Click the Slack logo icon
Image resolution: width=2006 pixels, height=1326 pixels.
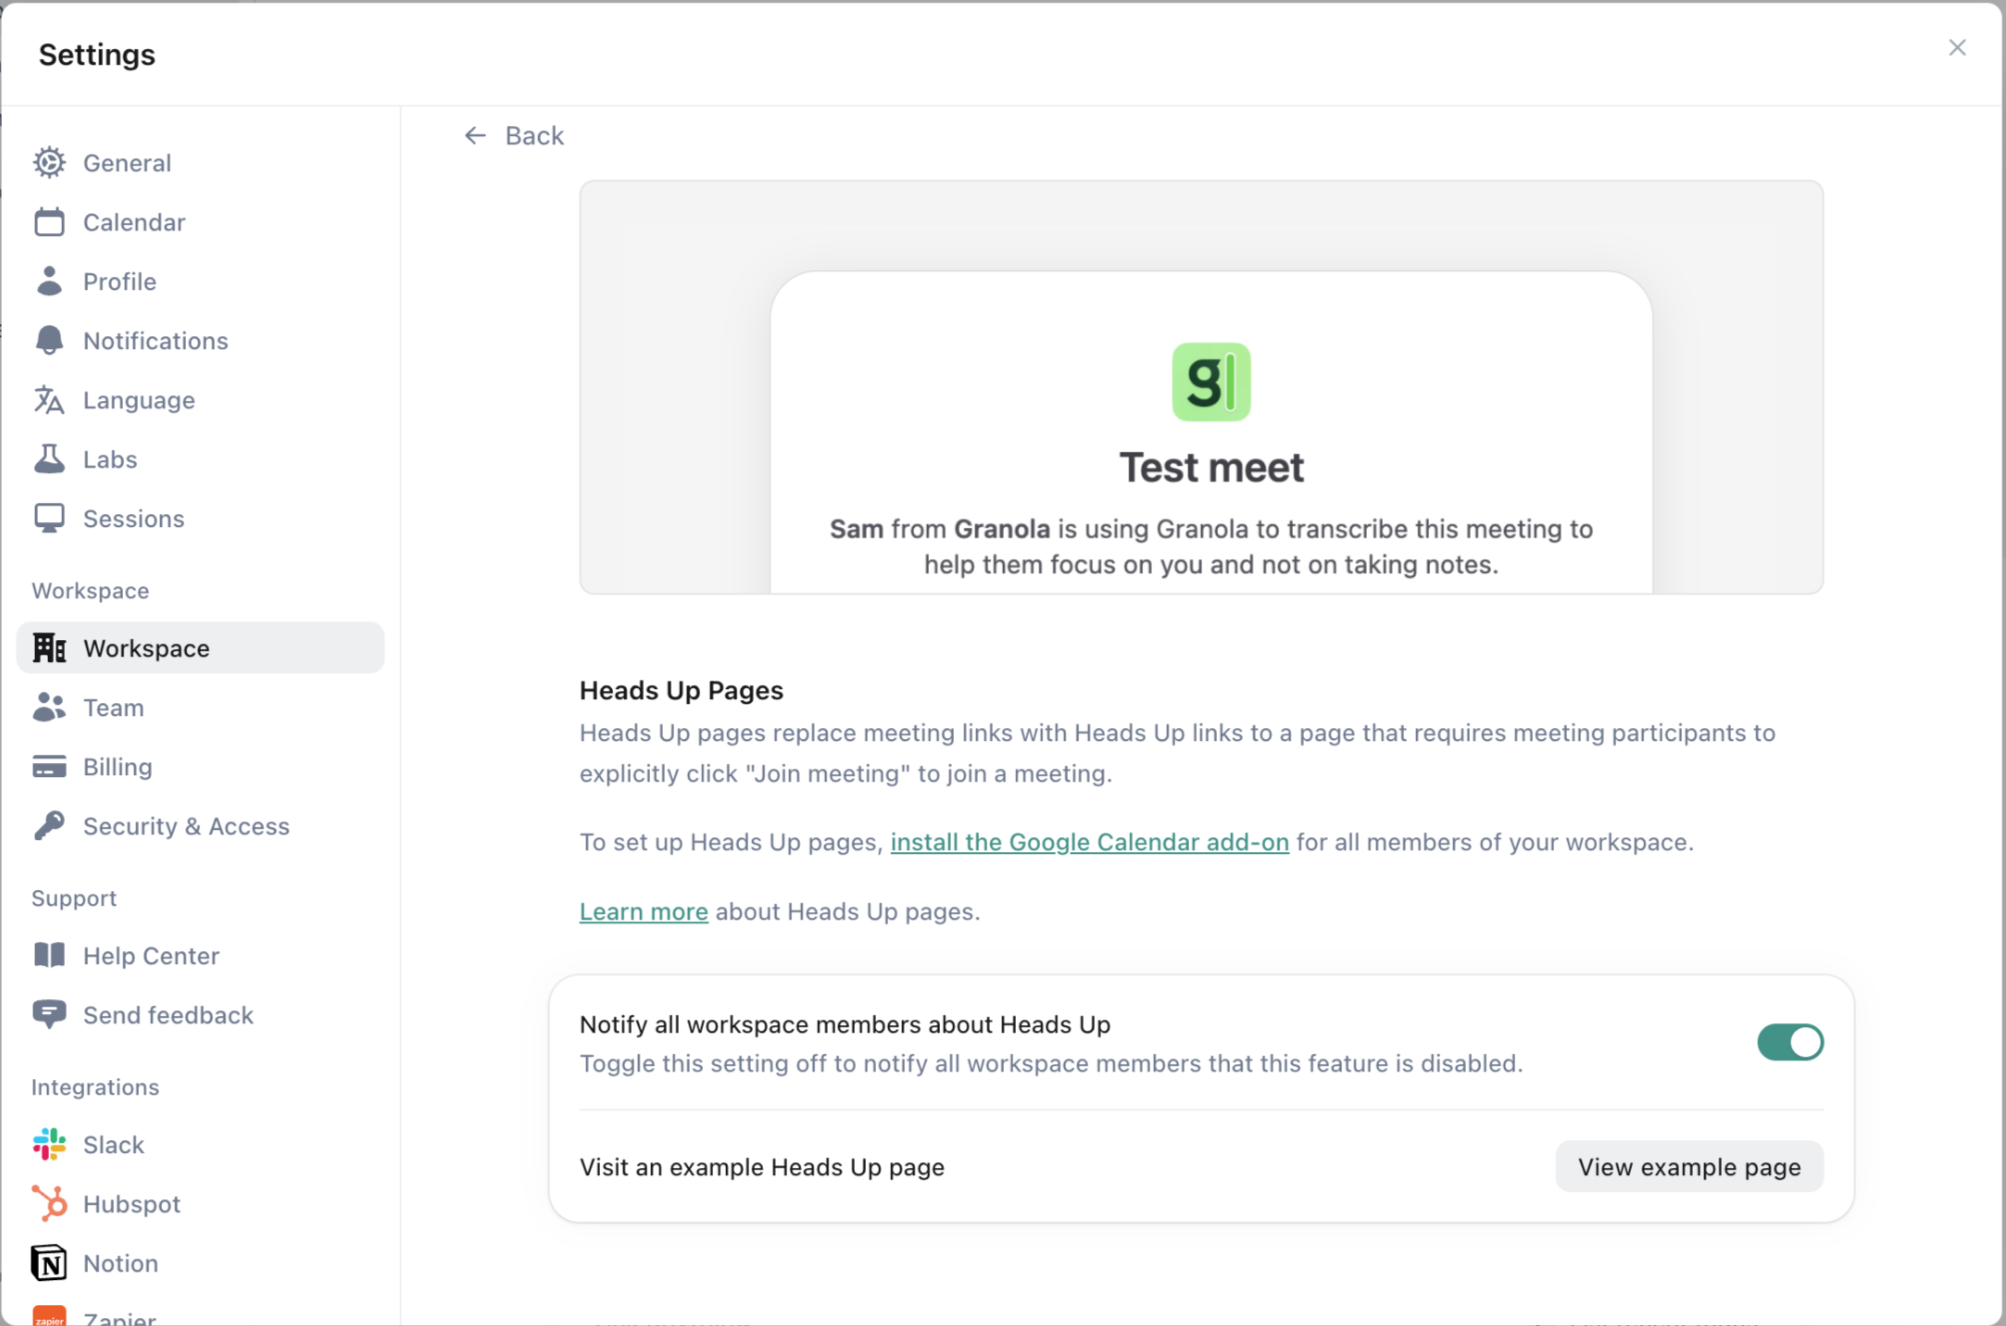pyautogui.click(x=49, y=1144)
